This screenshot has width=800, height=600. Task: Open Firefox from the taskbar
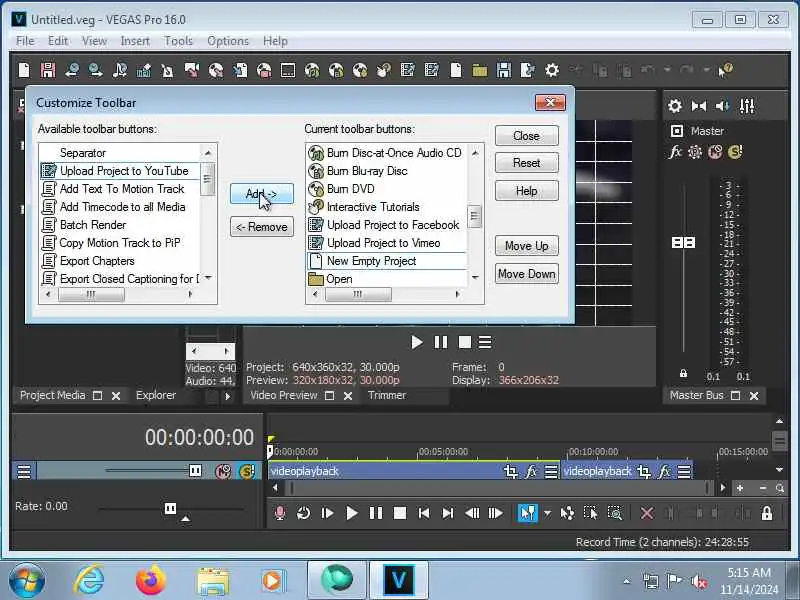[x=151, y=581]
